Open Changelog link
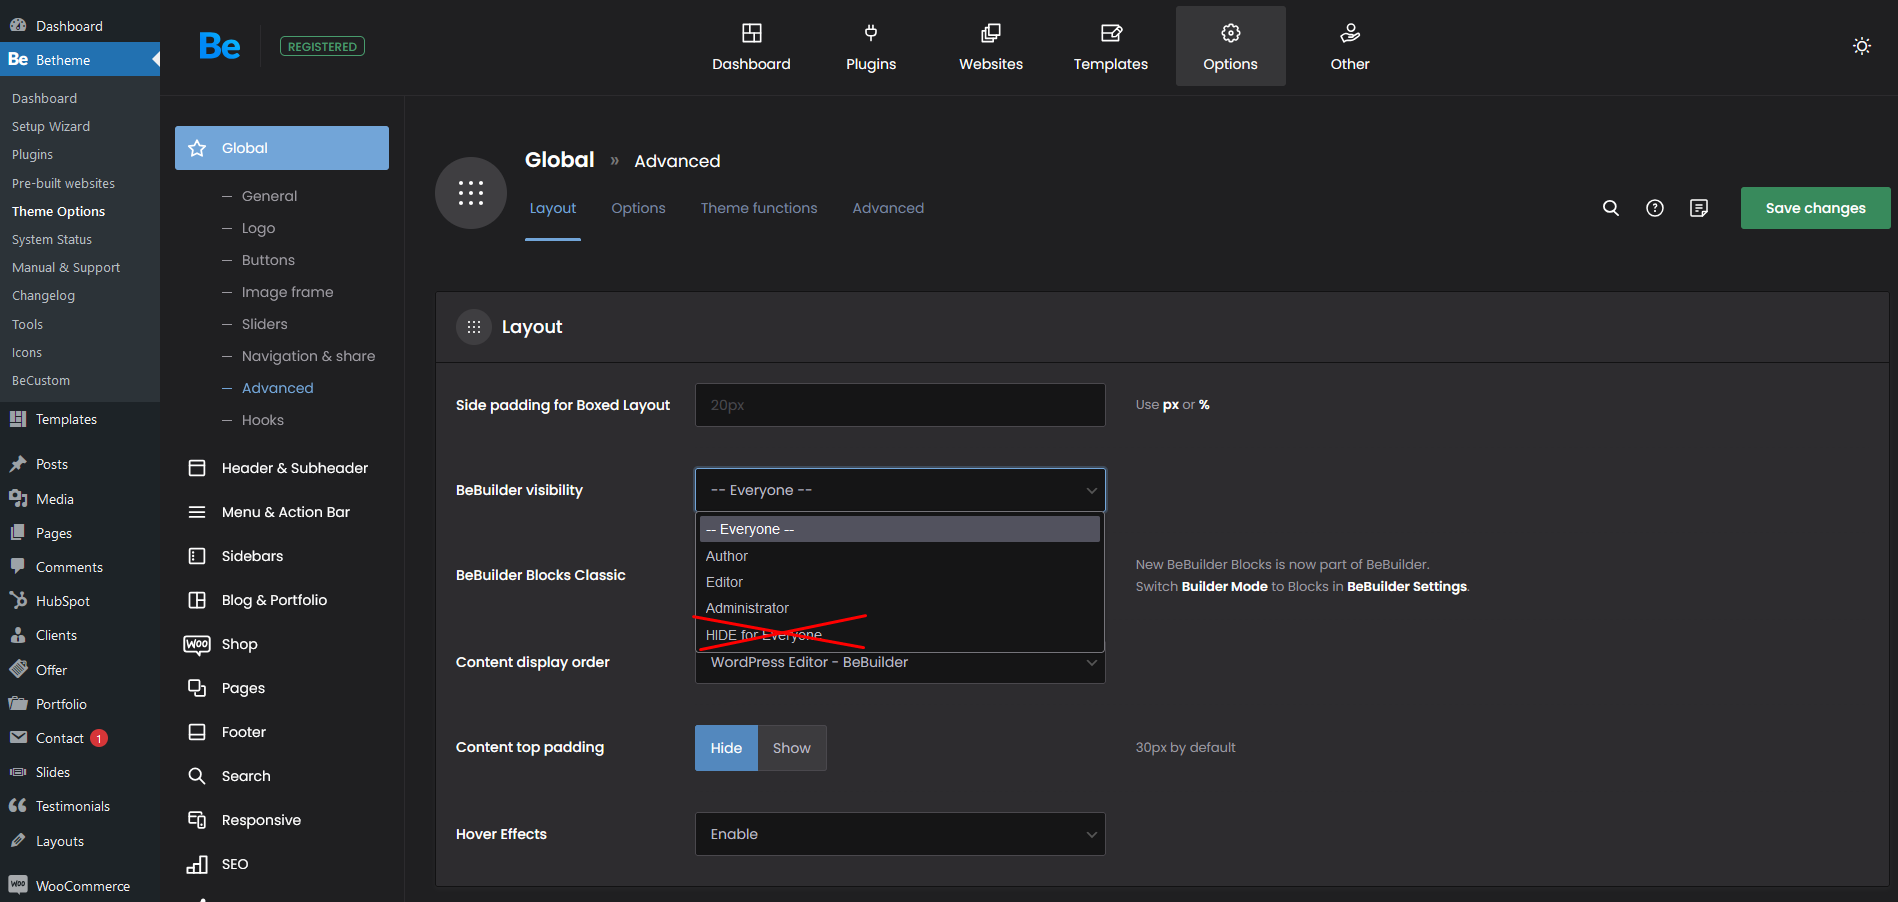Screen dimensions: 1898x902 point(43,296)
